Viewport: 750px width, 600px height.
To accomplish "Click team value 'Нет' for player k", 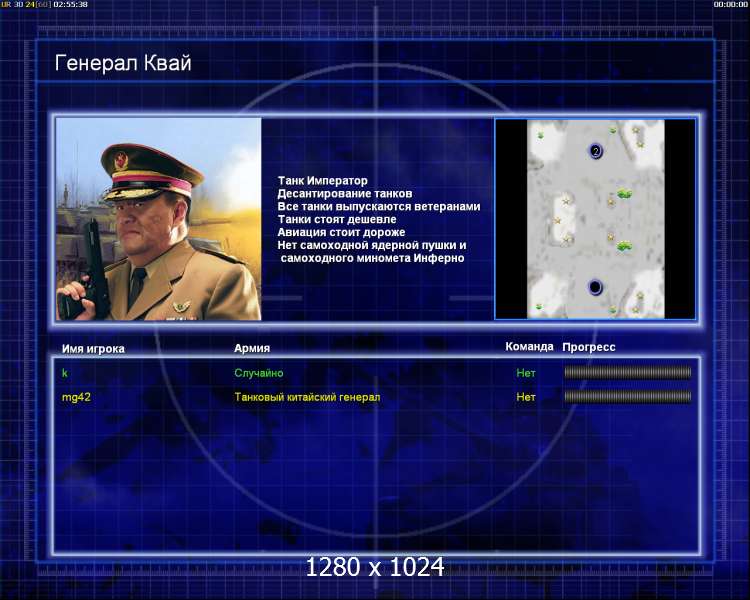I will [526, 373].
